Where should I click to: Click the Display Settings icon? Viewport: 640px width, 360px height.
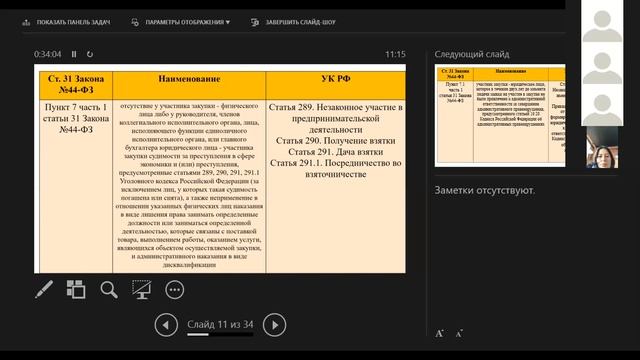pos(135,22)
